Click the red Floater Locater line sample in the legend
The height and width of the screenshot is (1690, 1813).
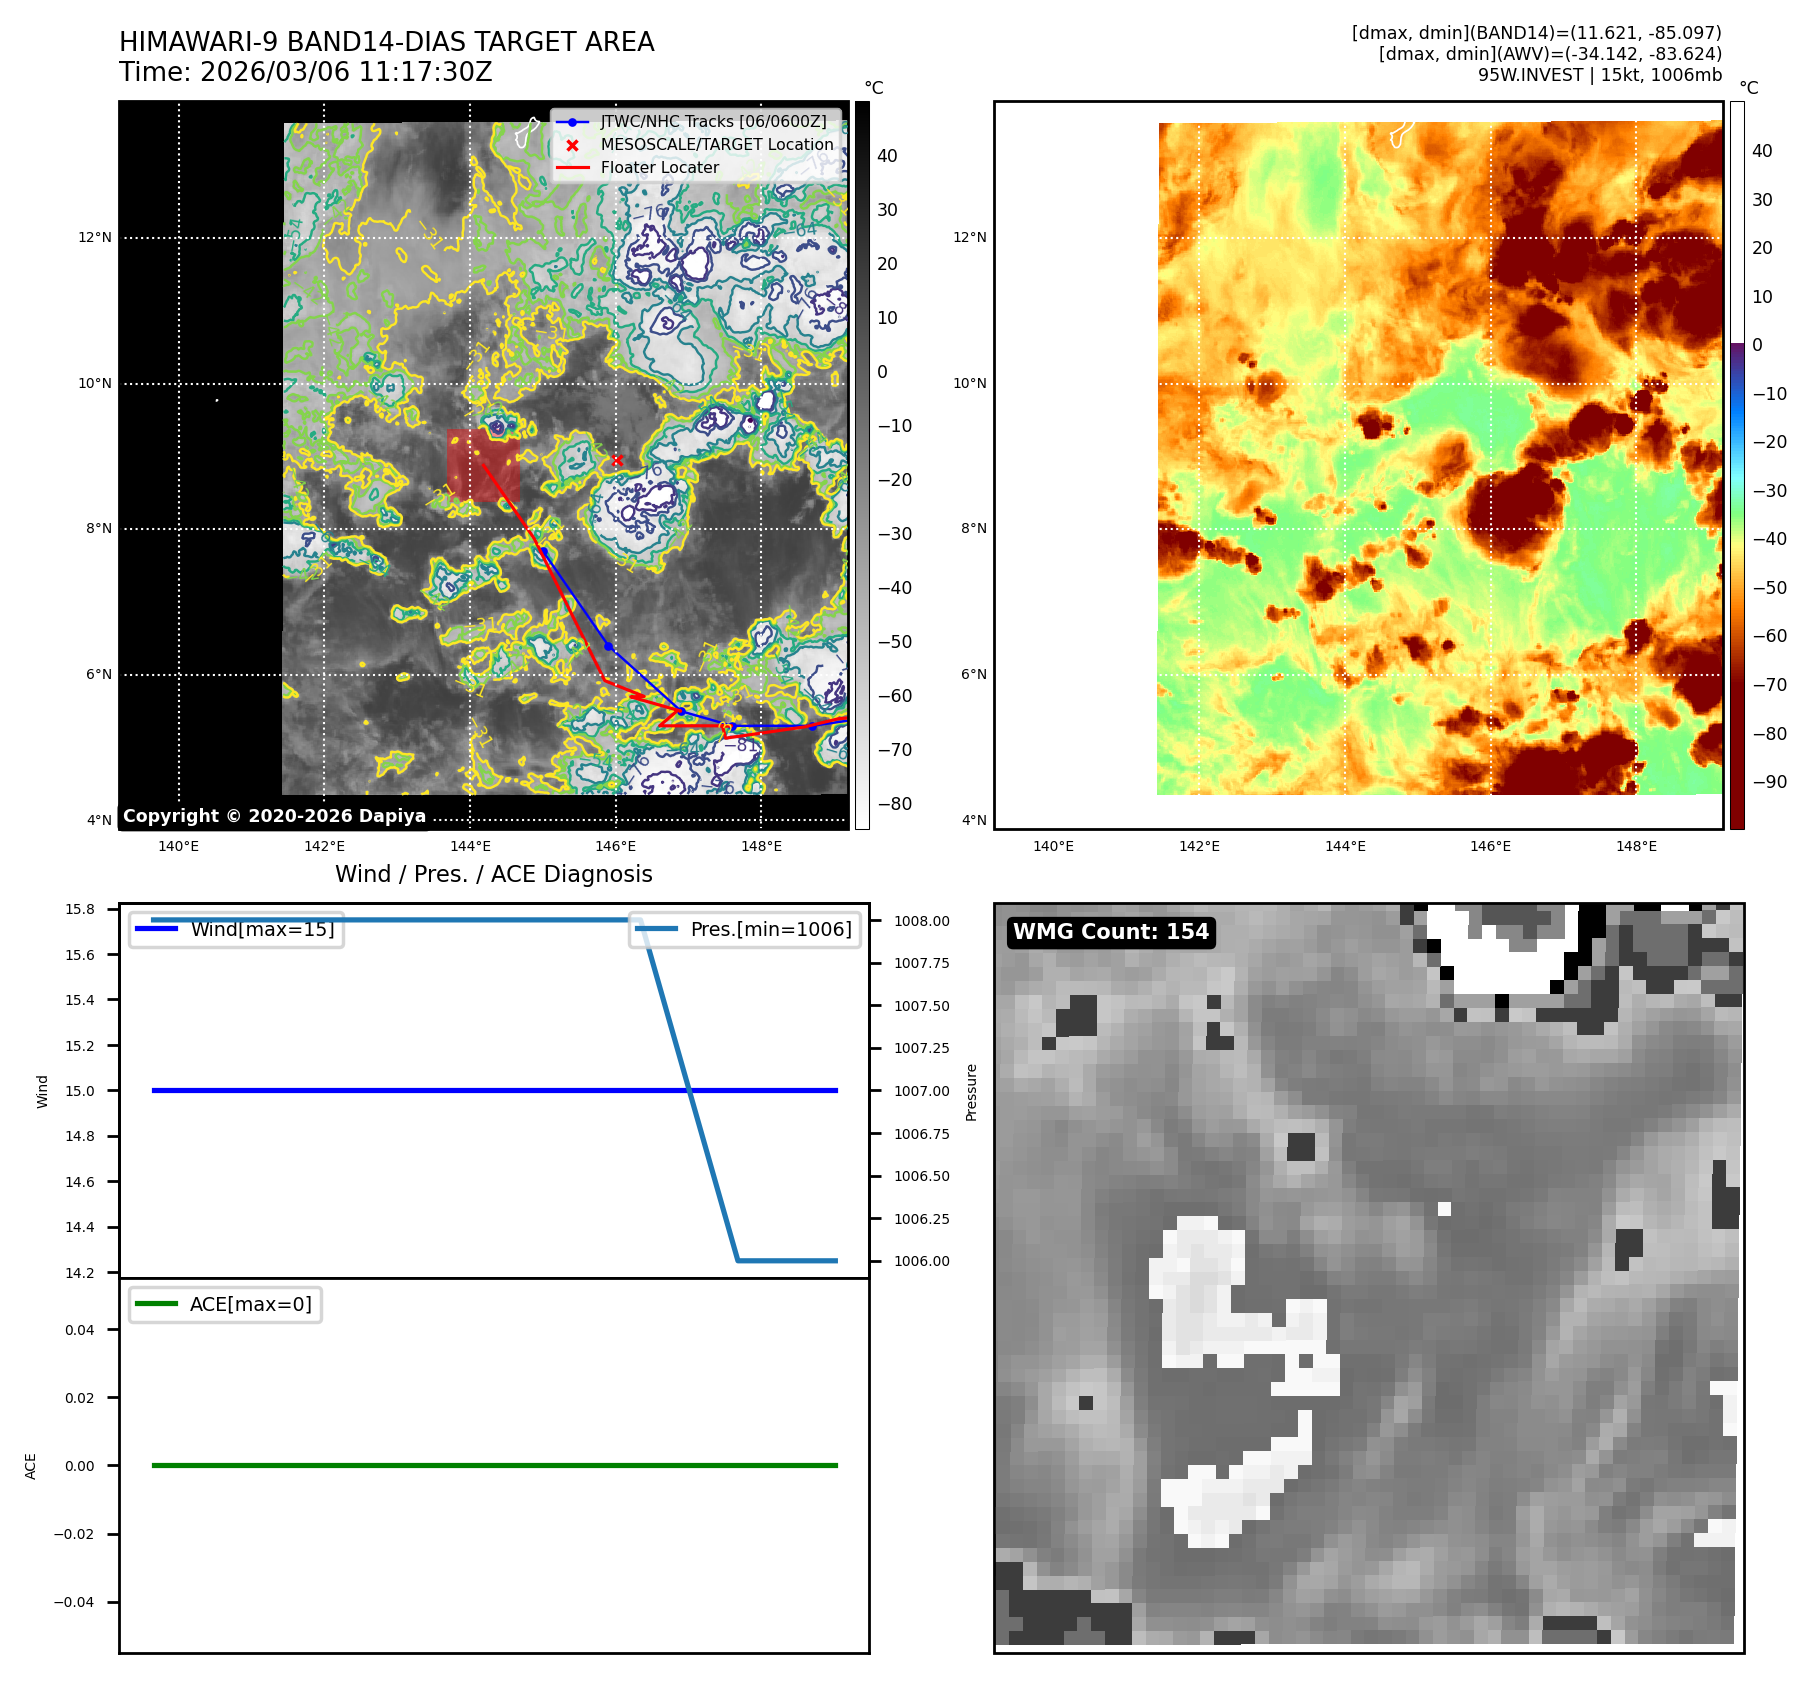click(x=572, y=168)
